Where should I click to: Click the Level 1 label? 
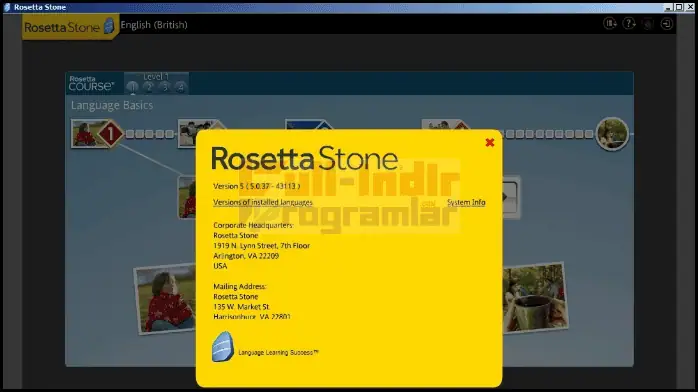(156, 77)
